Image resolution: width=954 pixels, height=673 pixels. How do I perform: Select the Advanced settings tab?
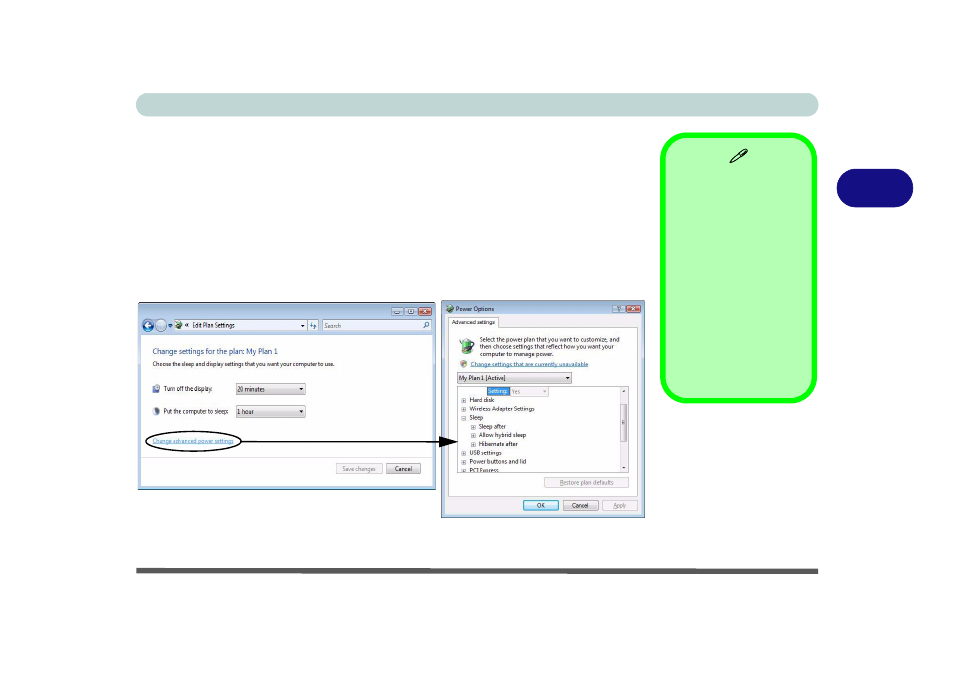pyautogui.click(x=472, y=322)
